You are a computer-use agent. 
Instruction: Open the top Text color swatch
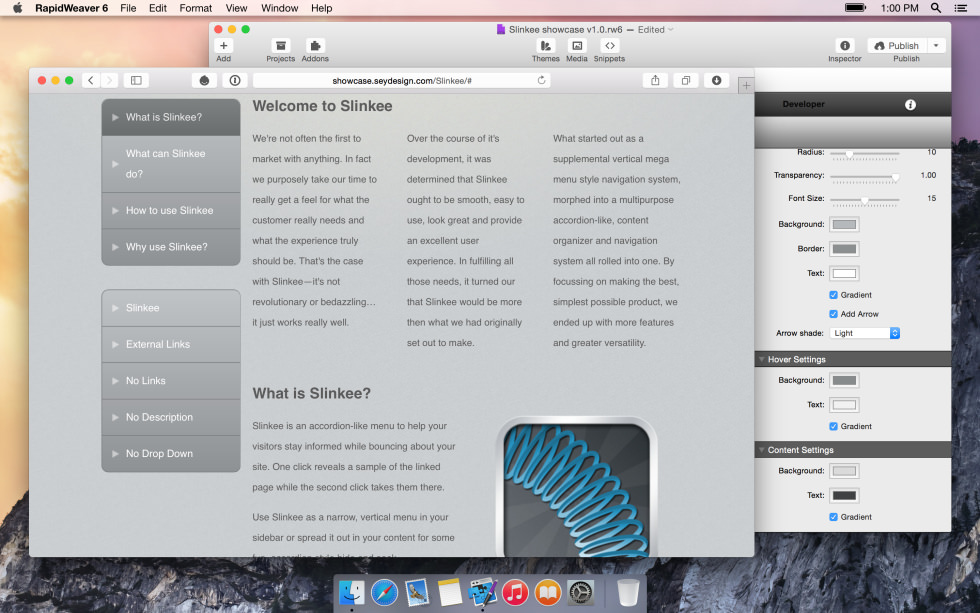[844, 273]
